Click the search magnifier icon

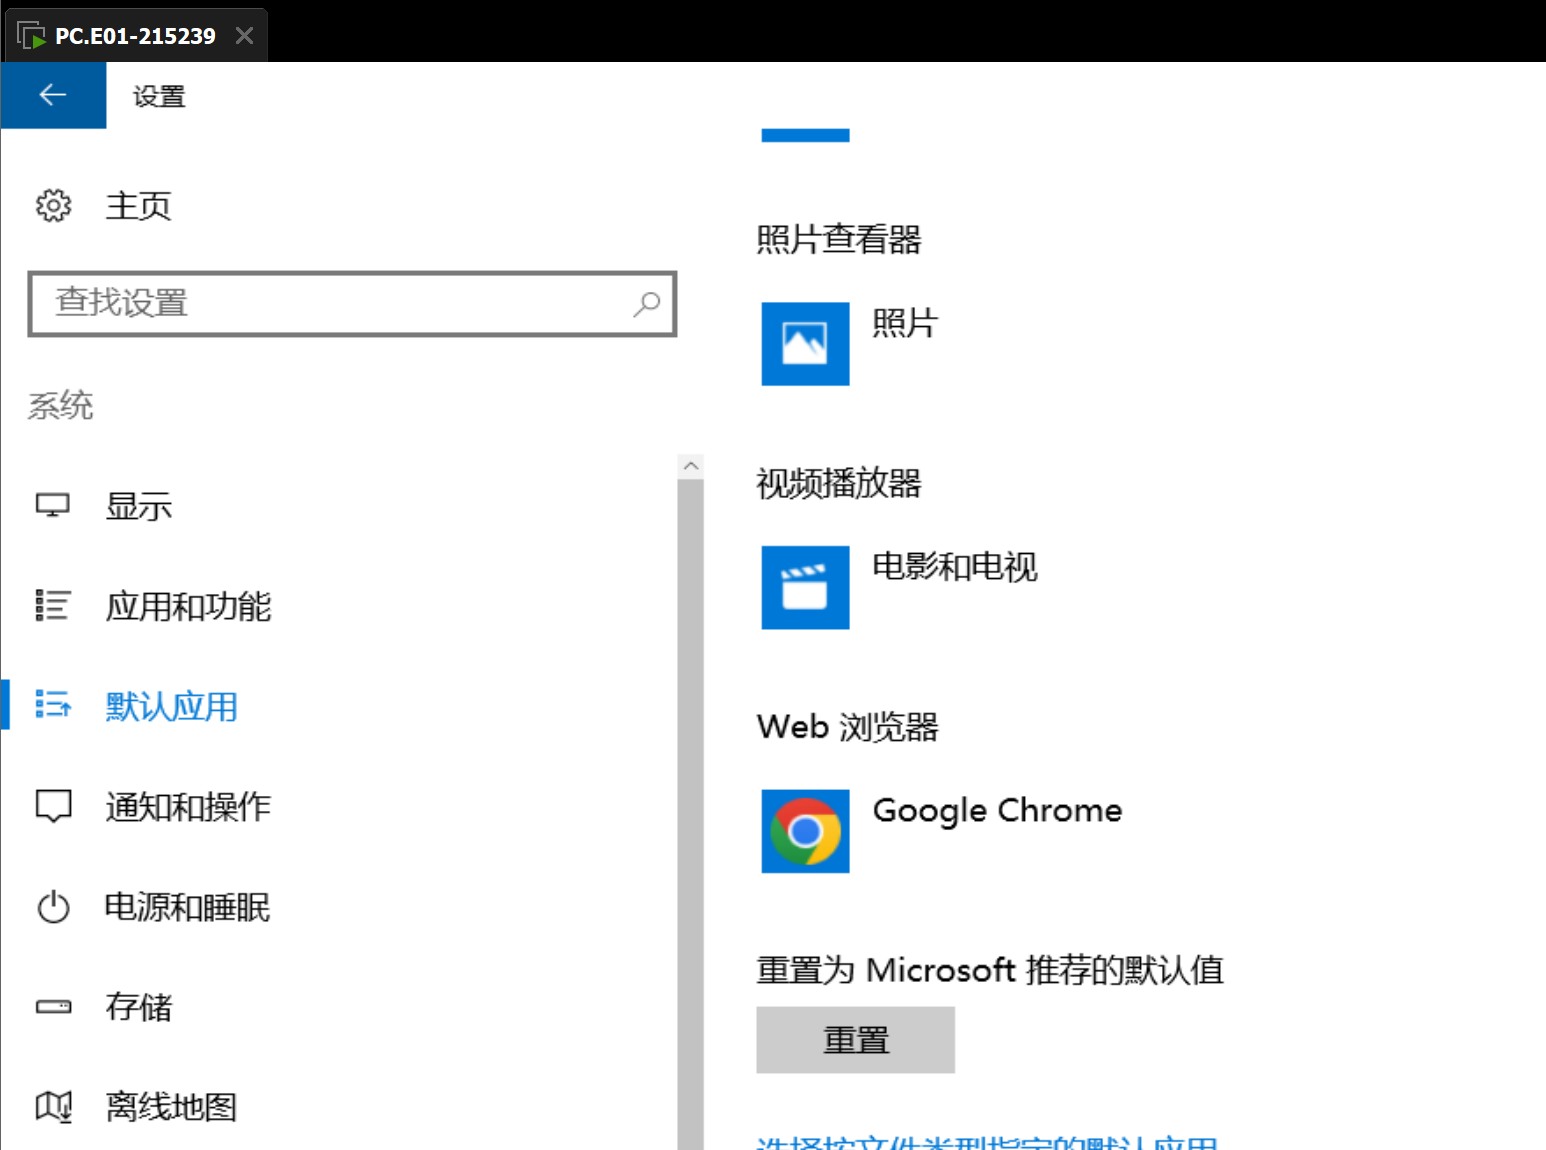pos(647,303)
